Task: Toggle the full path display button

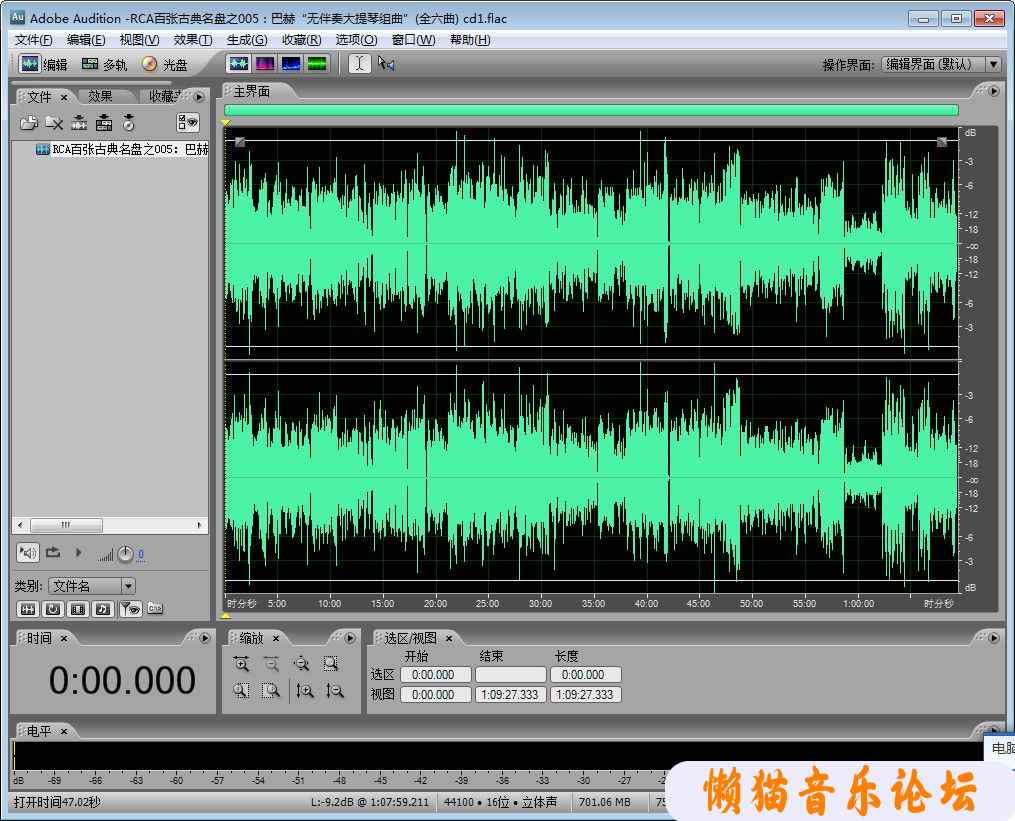Action: (155, 608)
